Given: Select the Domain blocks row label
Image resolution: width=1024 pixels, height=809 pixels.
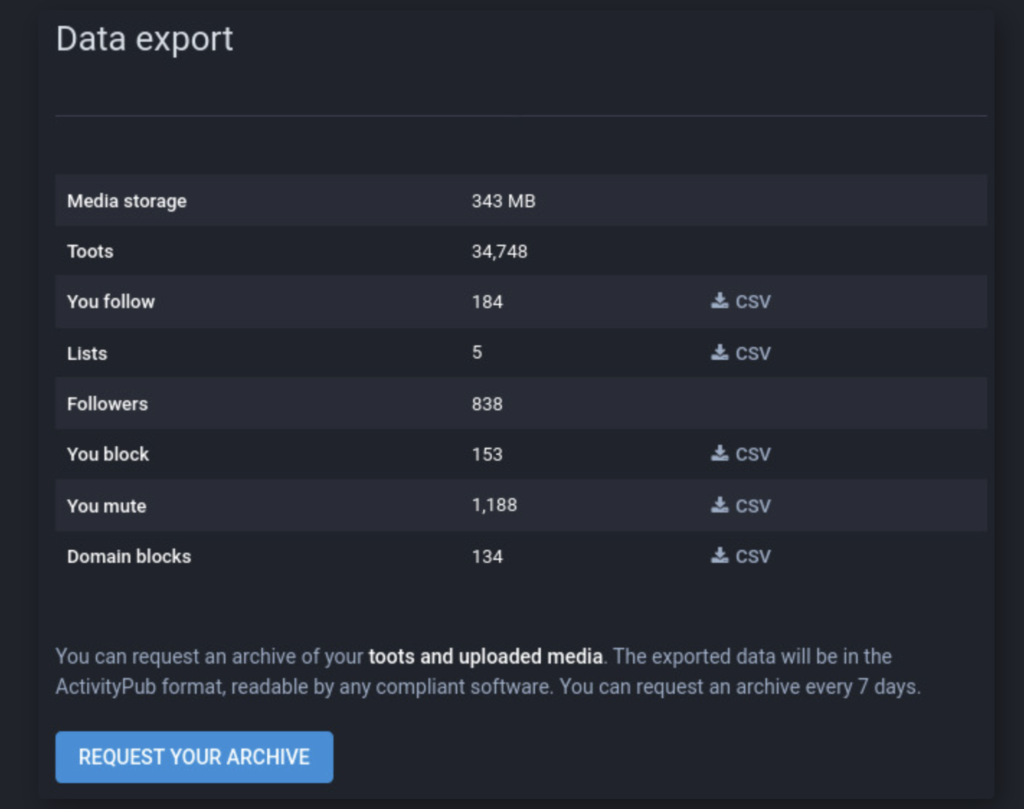Looking at the screenshot, I should point(129,555).
